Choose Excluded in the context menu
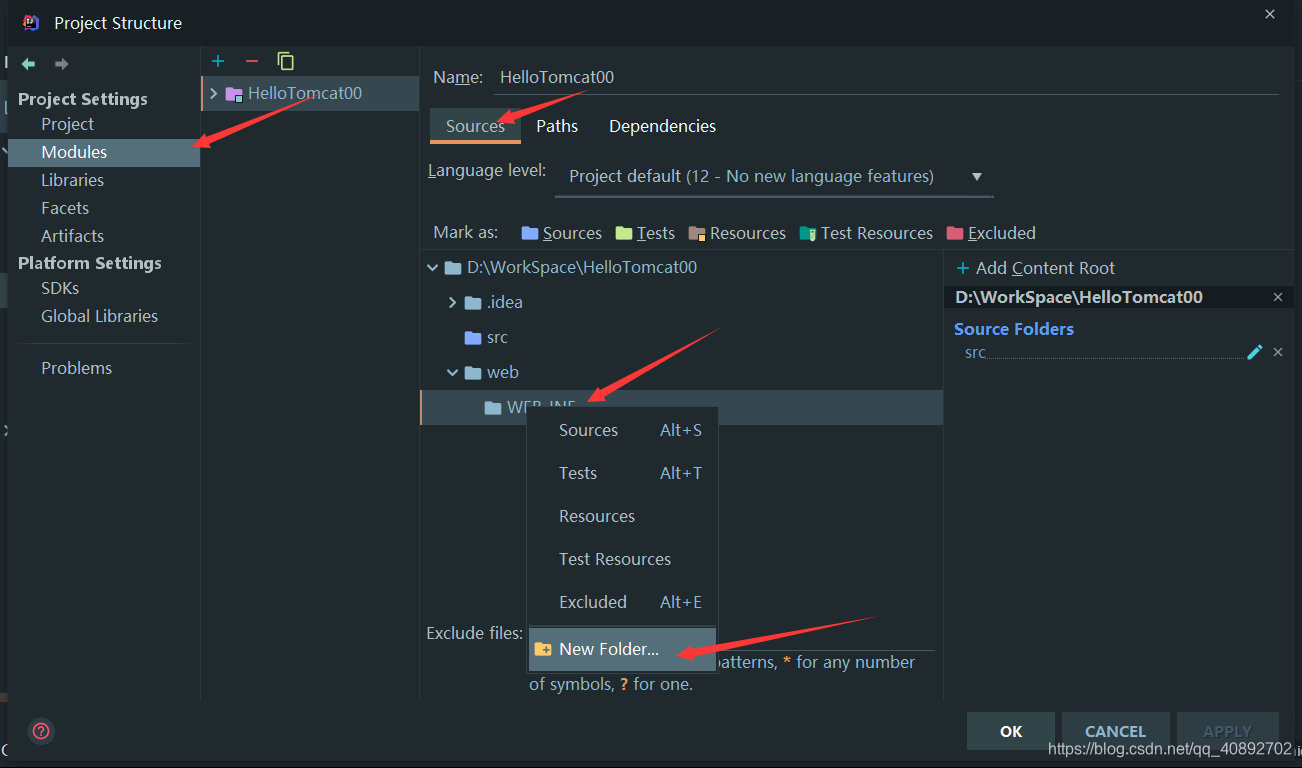 pyautogui.click(x=622, y=602)
